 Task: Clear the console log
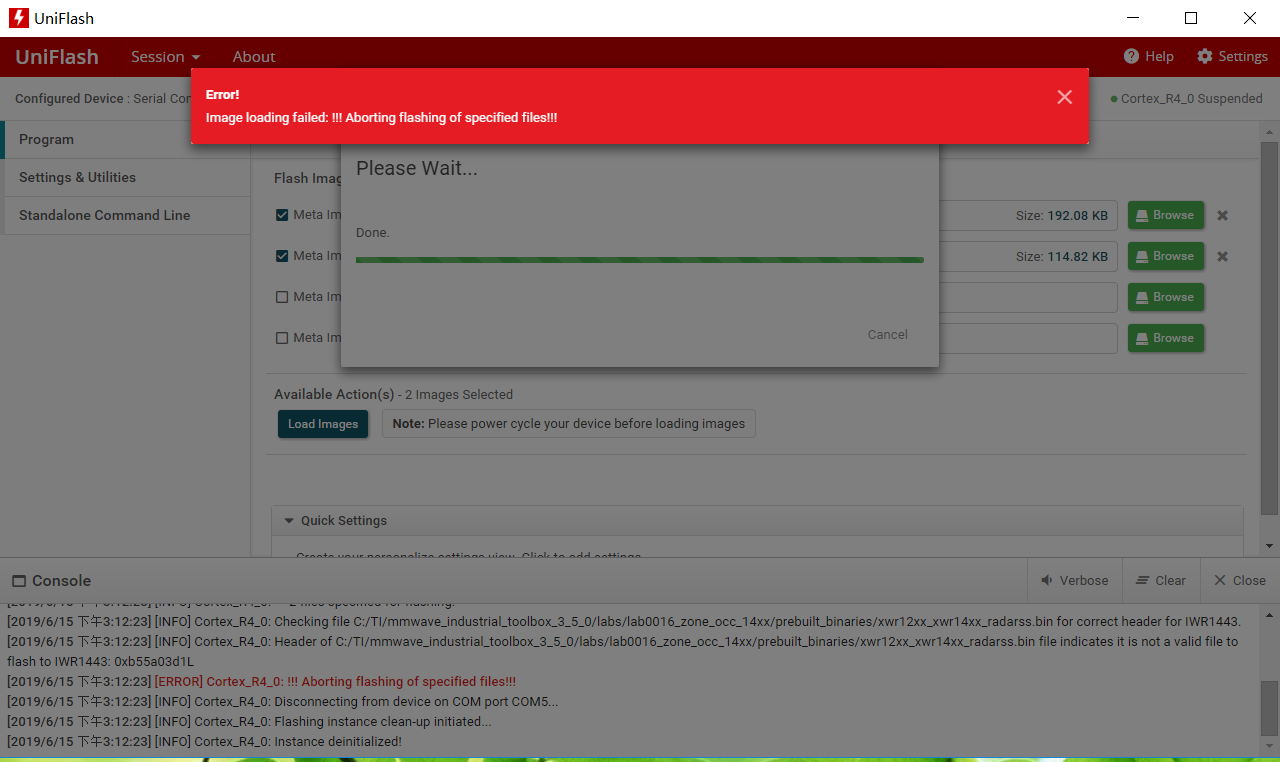tap(1161, 580)
